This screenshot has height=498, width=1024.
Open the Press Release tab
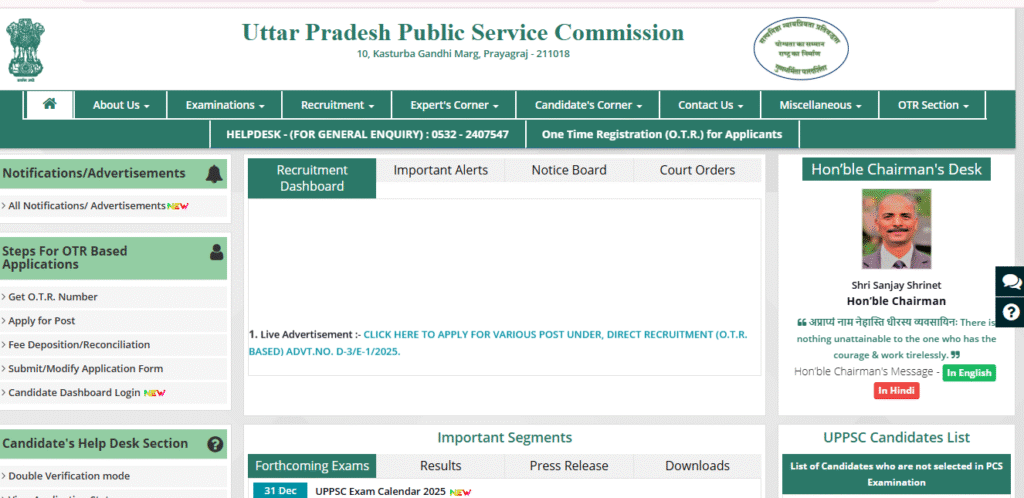click(569, 466)
